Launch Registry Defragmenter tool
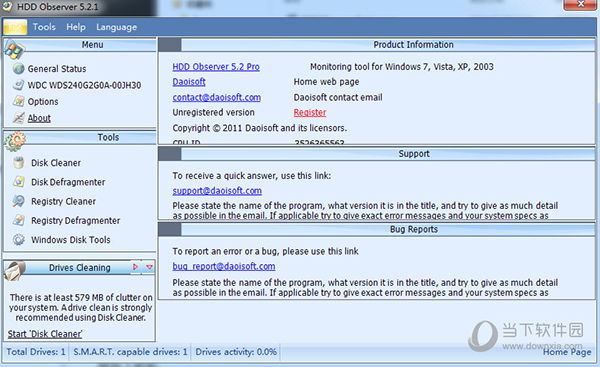This screenshot has width=600, height=367. coord(75,221)
